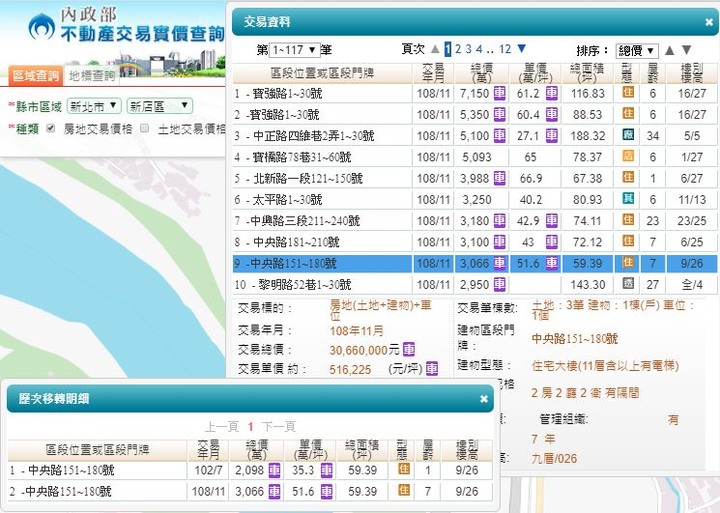
Task: Click car icon beside 30,660,000元 total
Action: 409,350
